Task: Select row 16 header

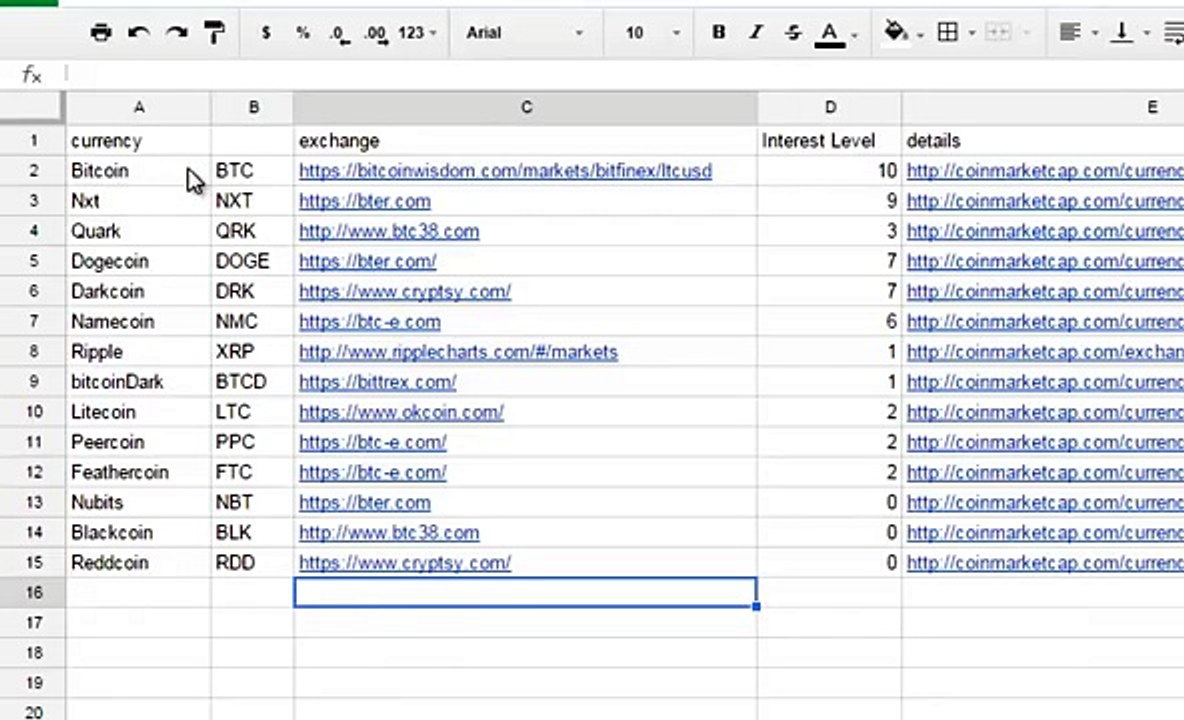Action: 33,593
